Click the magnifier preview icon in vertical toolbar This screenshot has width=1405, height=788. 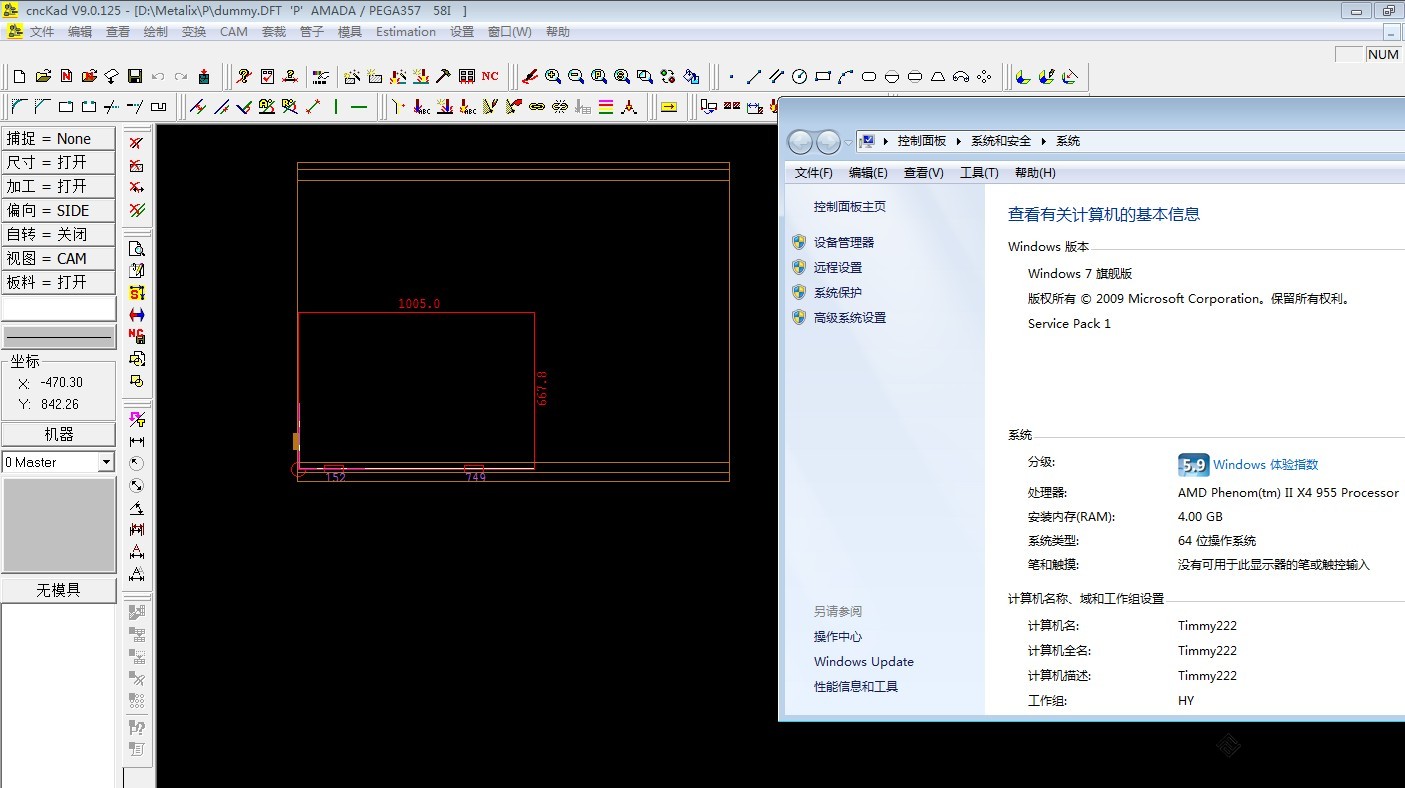click(137, 249)
